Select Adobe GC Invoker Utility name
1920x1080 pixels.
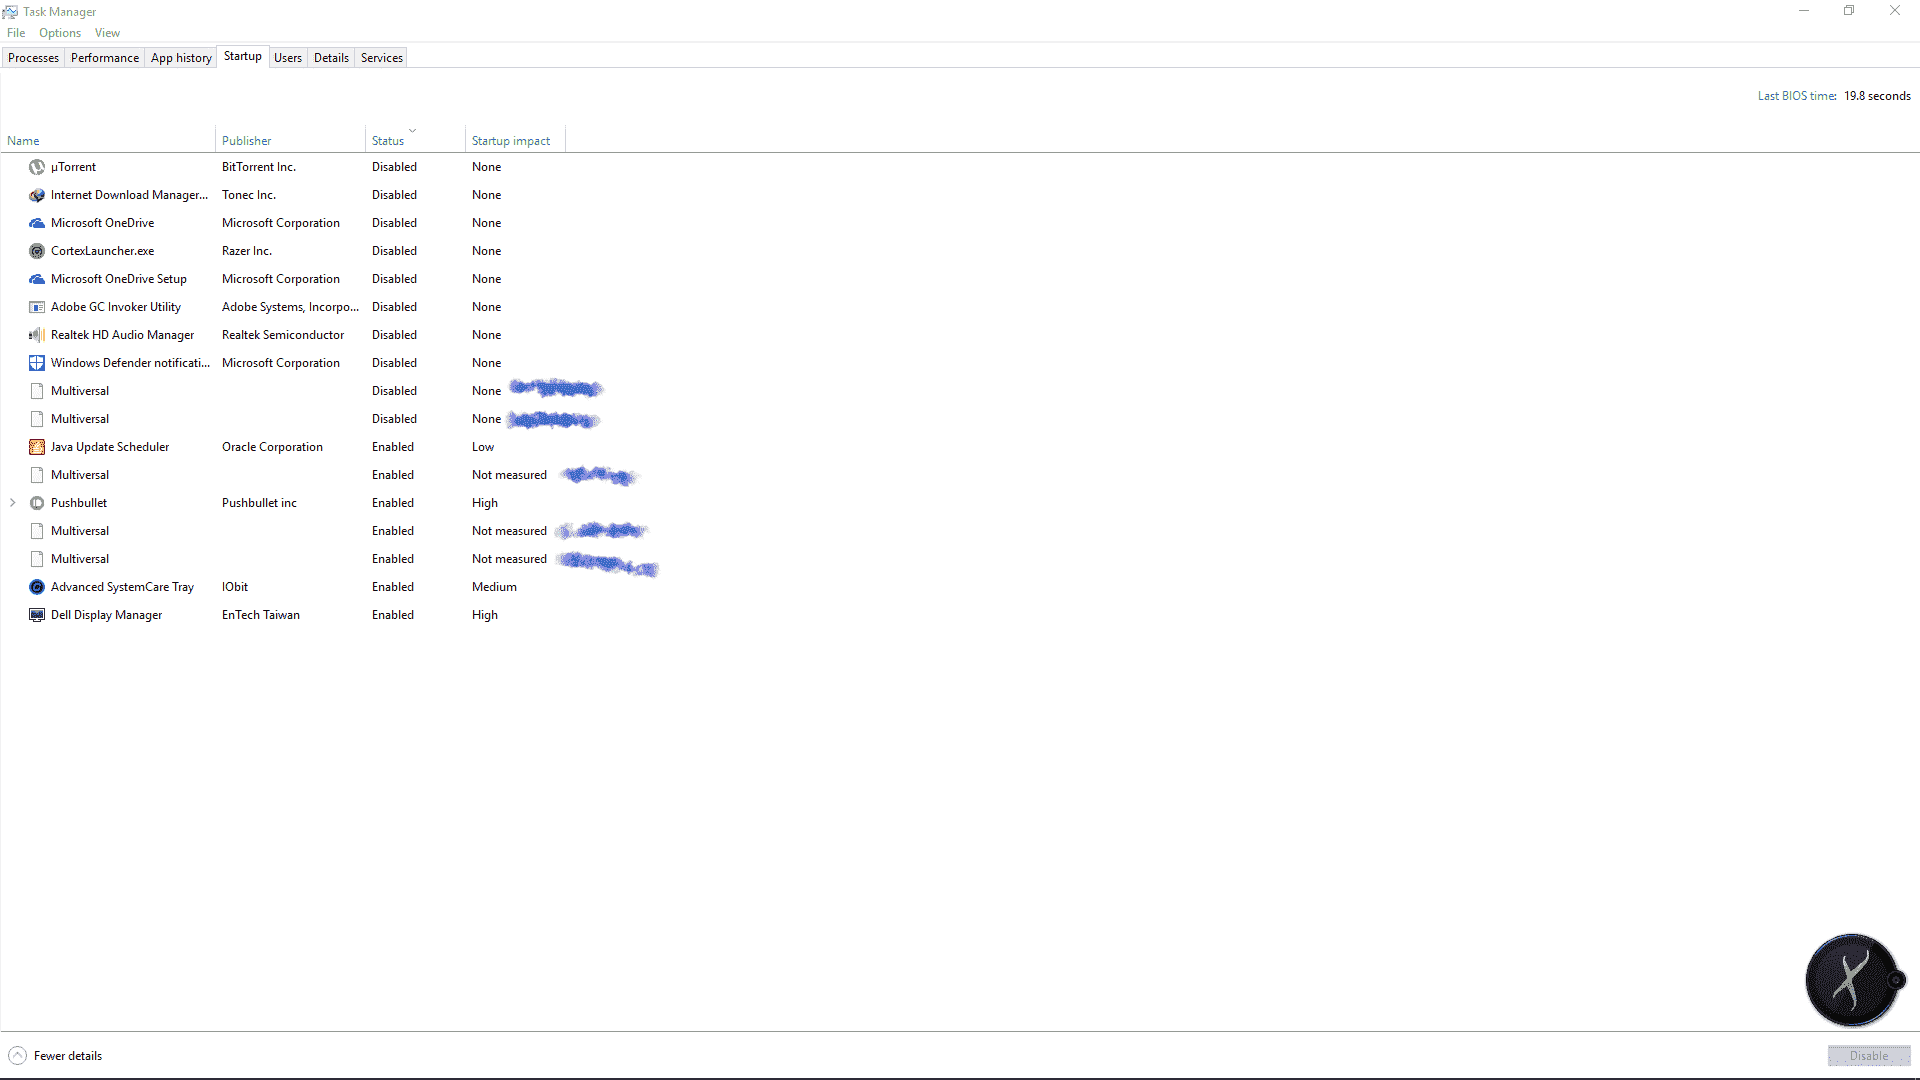coord(116,307)
